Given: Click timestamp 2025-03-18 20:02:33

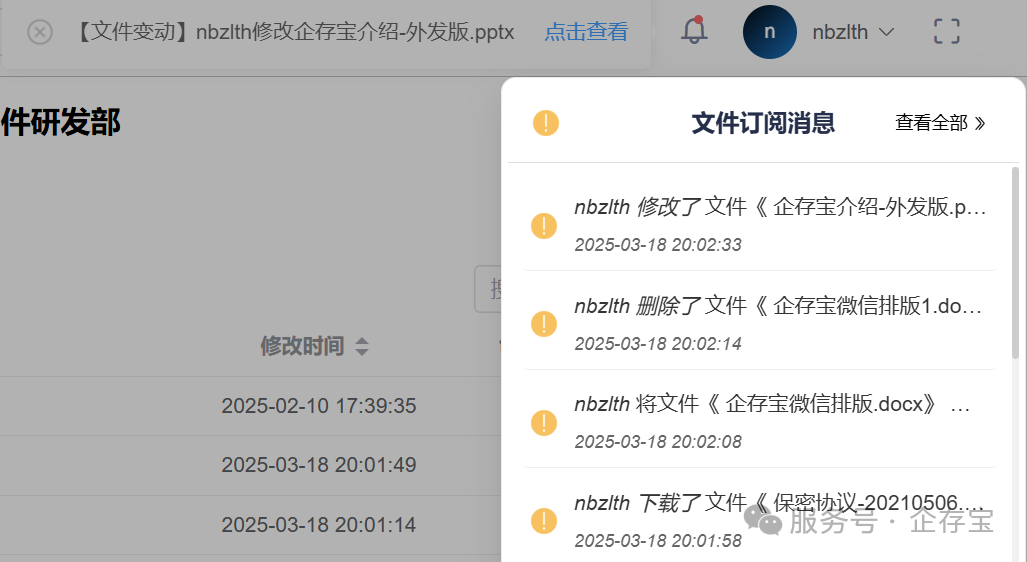Looking at the screenshot, I should 658,244.
